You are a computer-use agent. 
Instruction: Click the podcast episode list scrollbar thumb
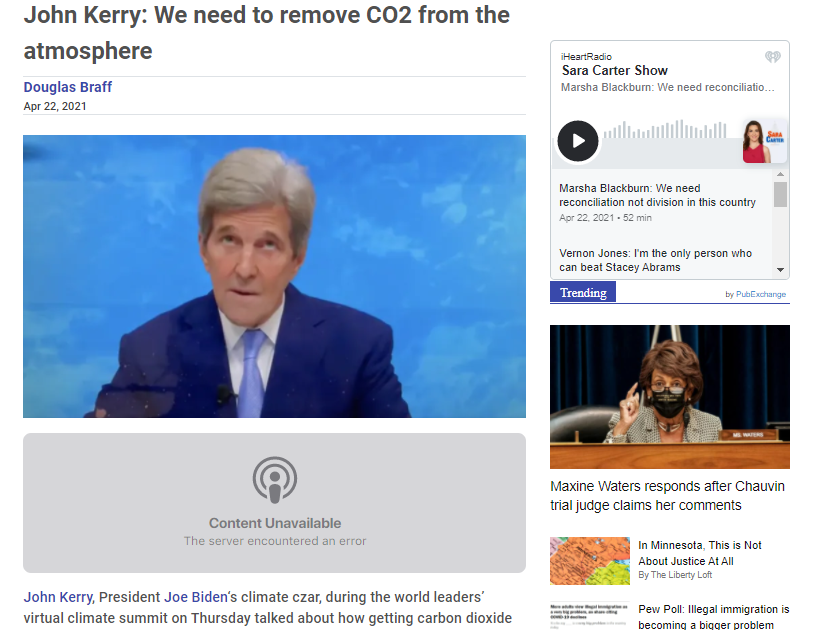pyautogui.click(x=780, y=194)
